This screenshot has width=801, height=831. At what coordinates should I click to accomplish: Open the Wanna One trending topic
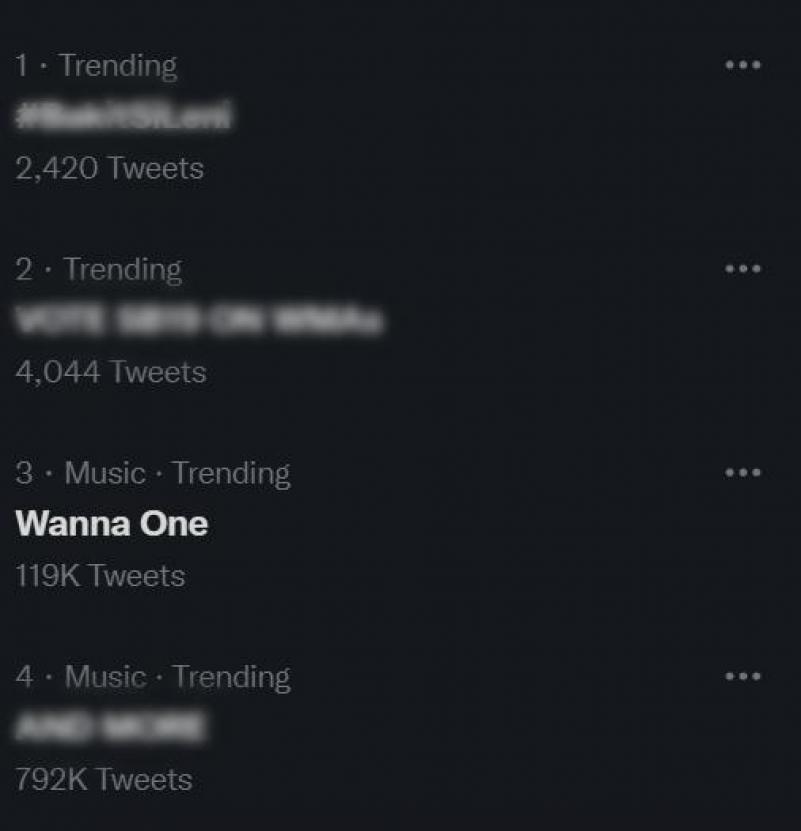[112, 524]
